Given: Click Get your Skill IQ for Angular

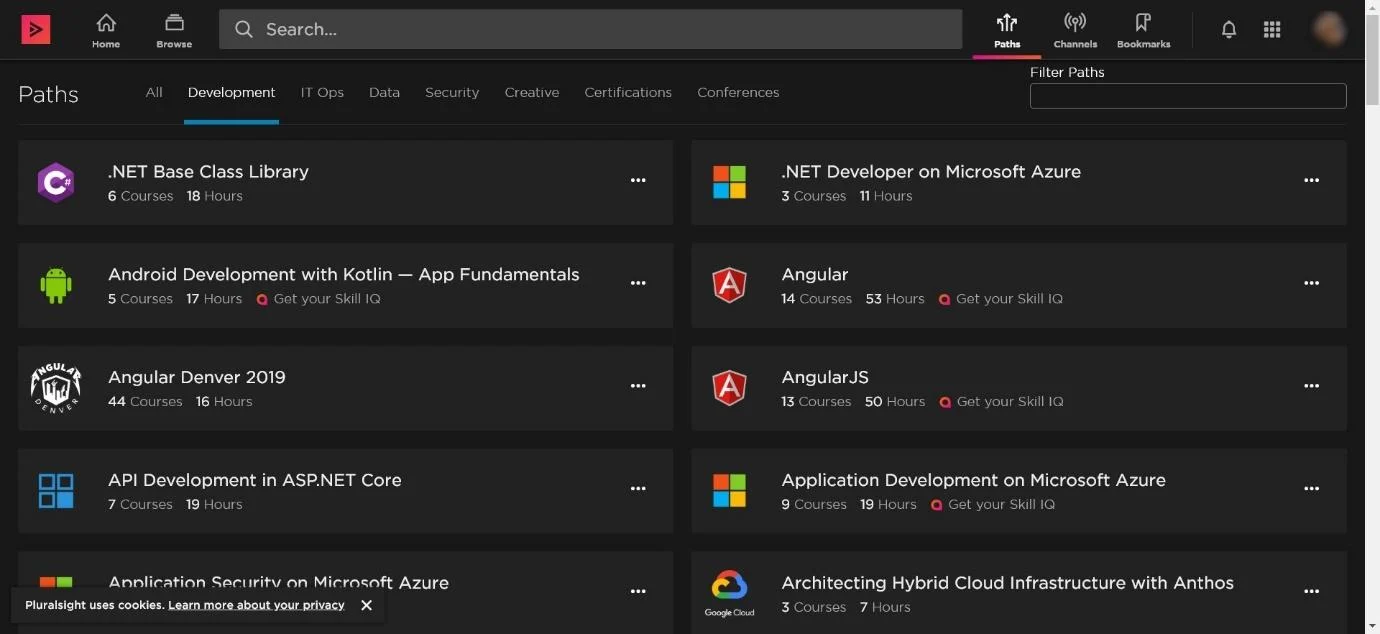Looking at the screenshot, I should (x=1009, y=299).
